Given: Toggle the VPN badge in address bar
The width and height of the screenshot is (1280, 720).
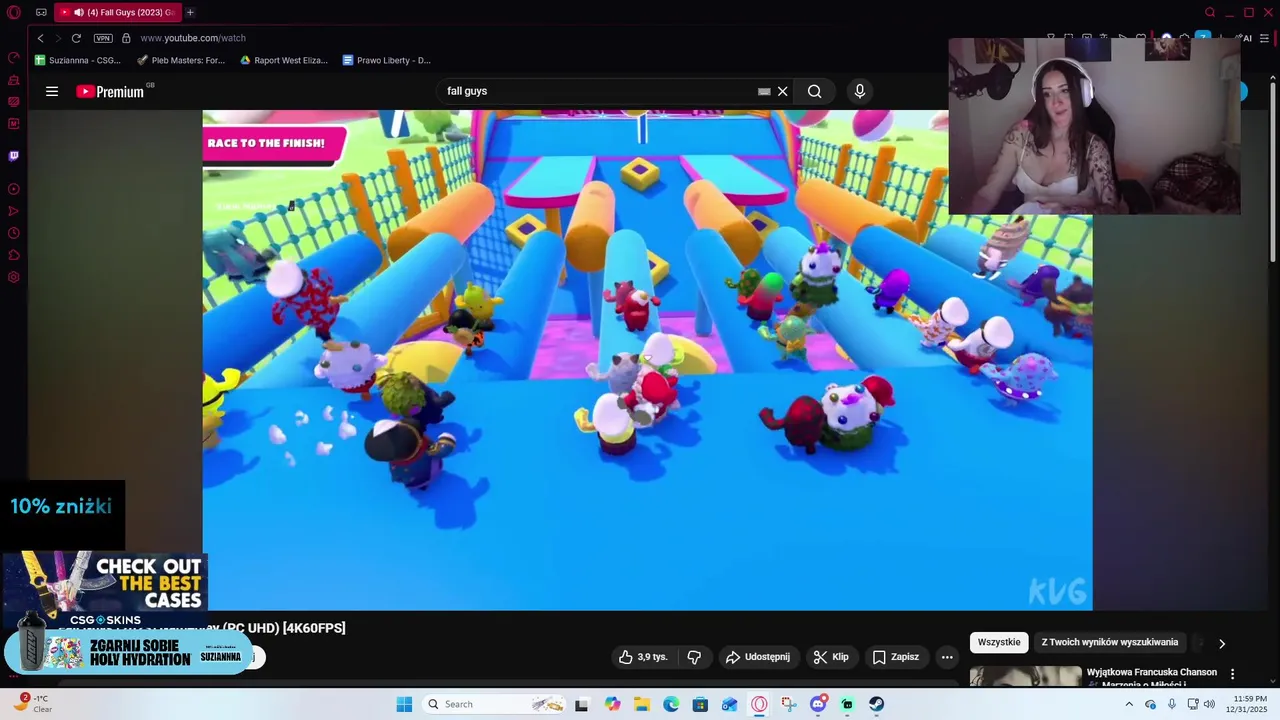Looking at the screenshot, I should [x=103, y=38].
